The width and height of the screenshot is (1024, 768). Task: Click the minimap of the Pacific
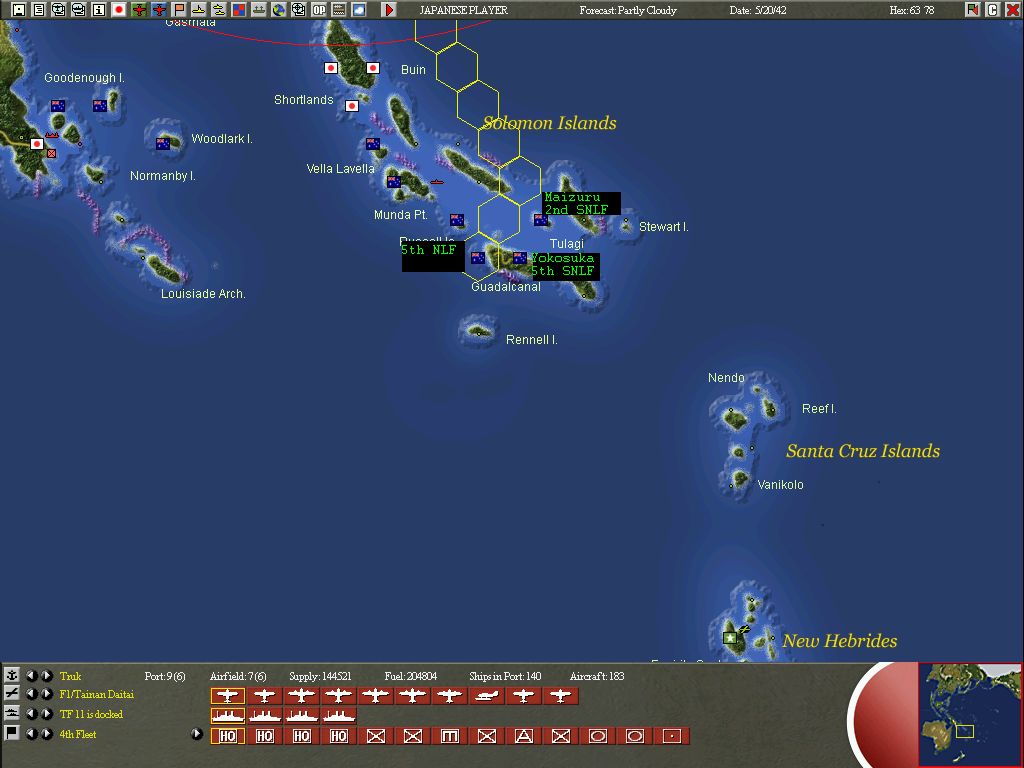coord(970,714)
